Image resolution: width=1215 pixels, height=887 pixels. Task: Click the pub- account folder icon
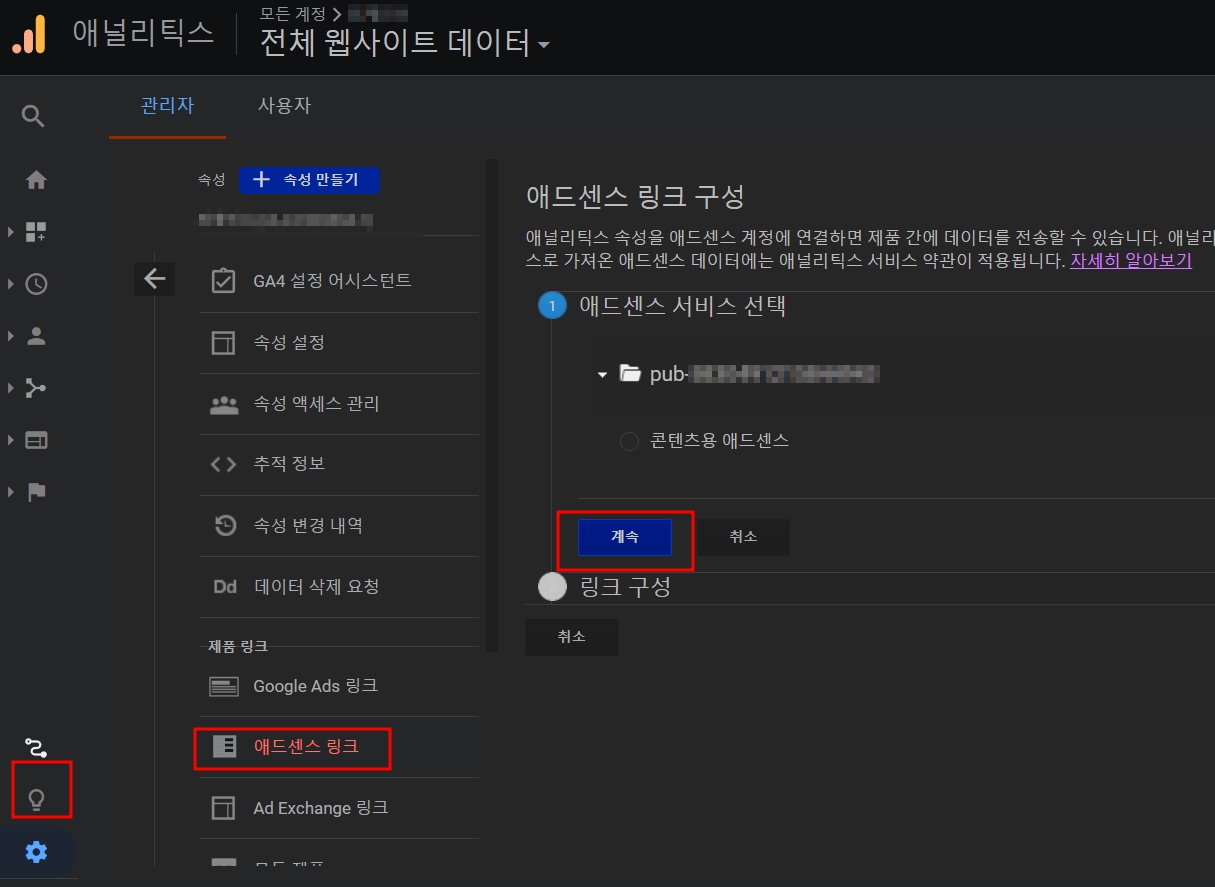(630, 374)
